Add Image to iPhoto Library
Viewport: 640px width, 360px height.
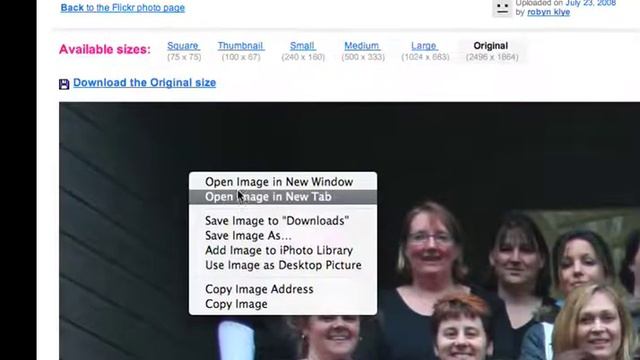point(283,250)
